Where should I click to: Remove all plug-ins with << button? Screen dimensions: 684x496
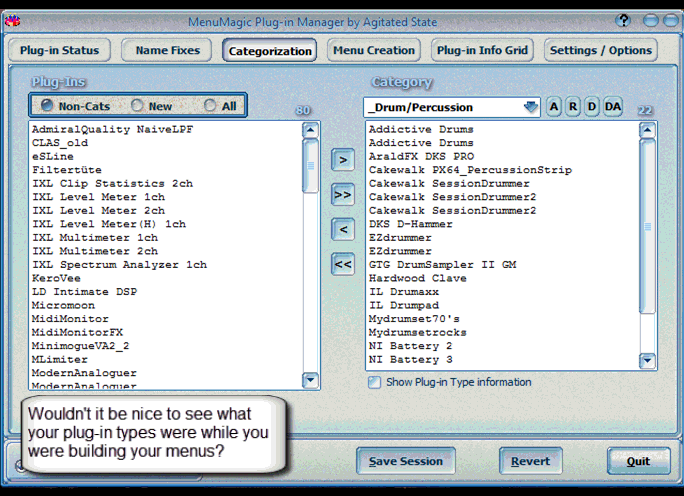point(343,264)
